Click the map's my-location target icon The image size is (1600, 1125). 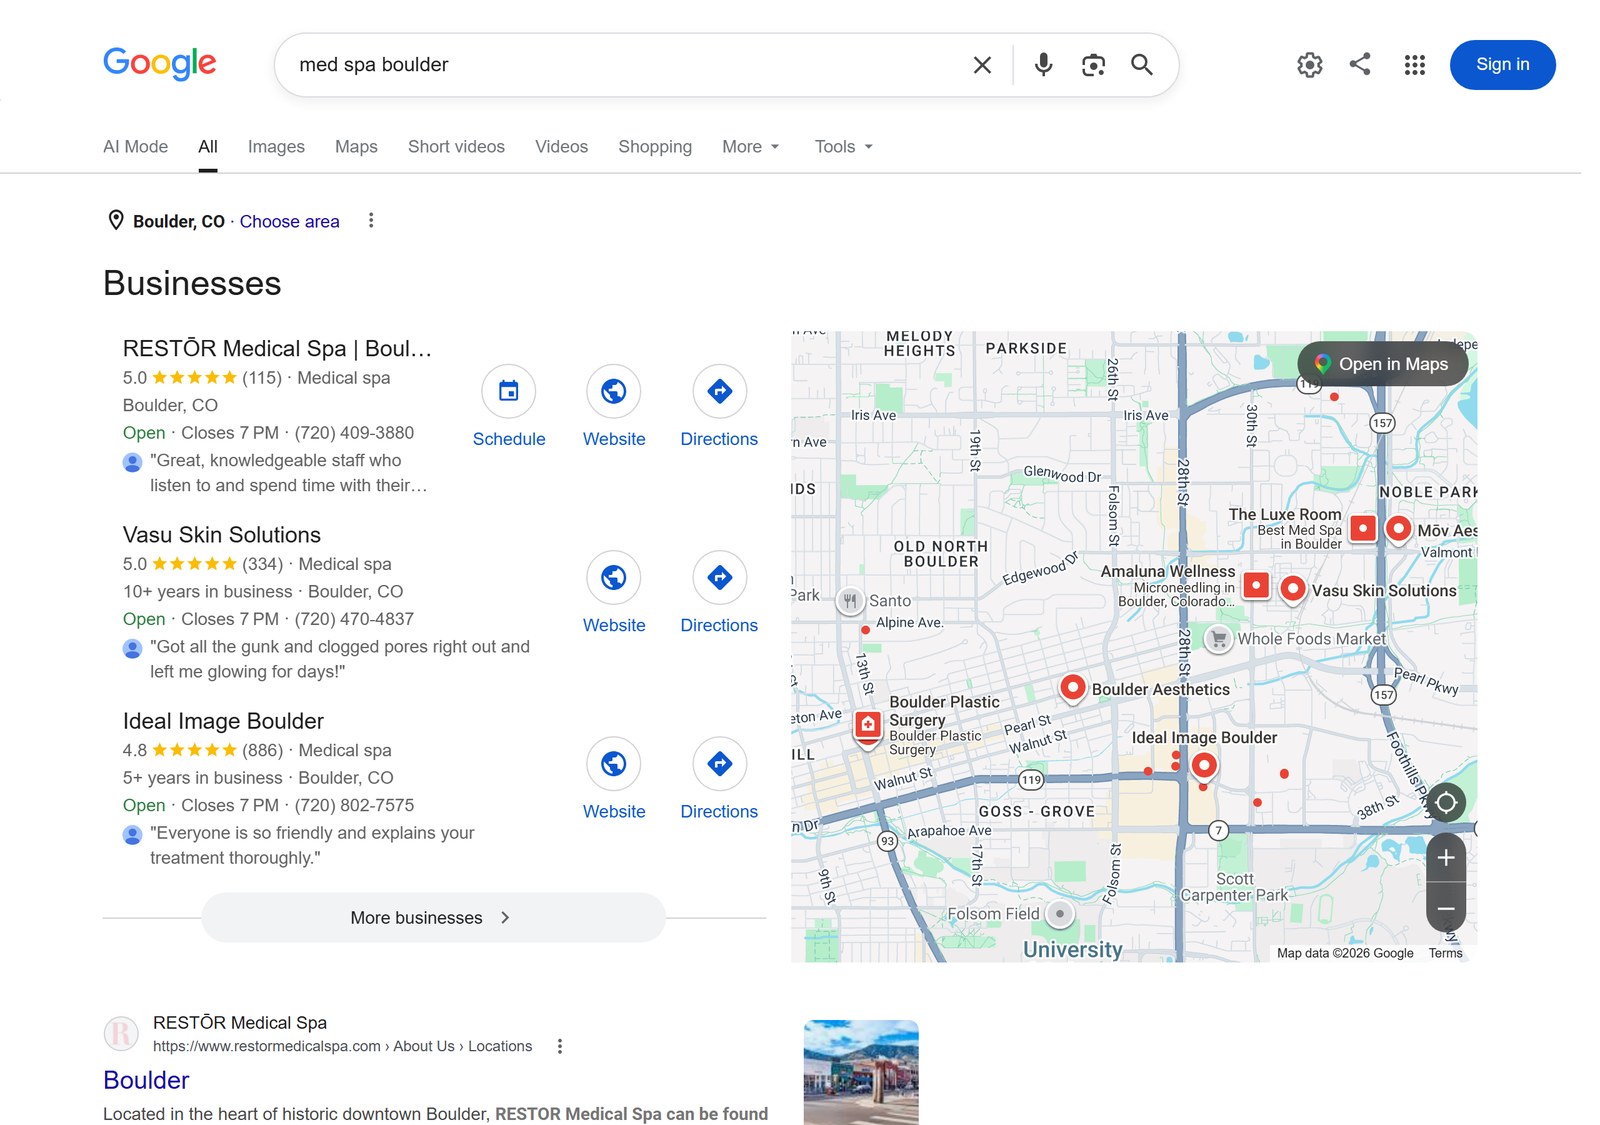coord(1446,802)
